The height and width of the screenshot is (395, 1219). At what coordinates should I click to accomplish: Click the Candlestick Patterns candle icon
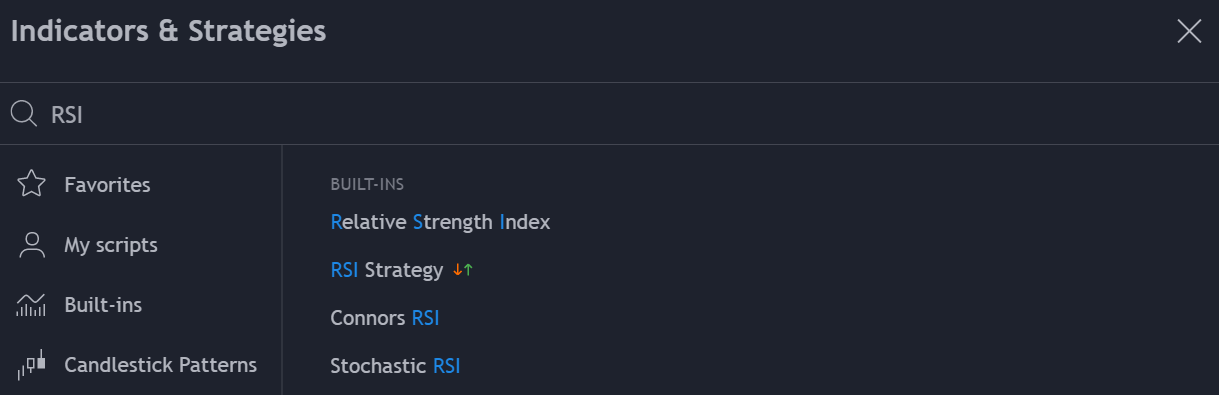click(32, 365)
